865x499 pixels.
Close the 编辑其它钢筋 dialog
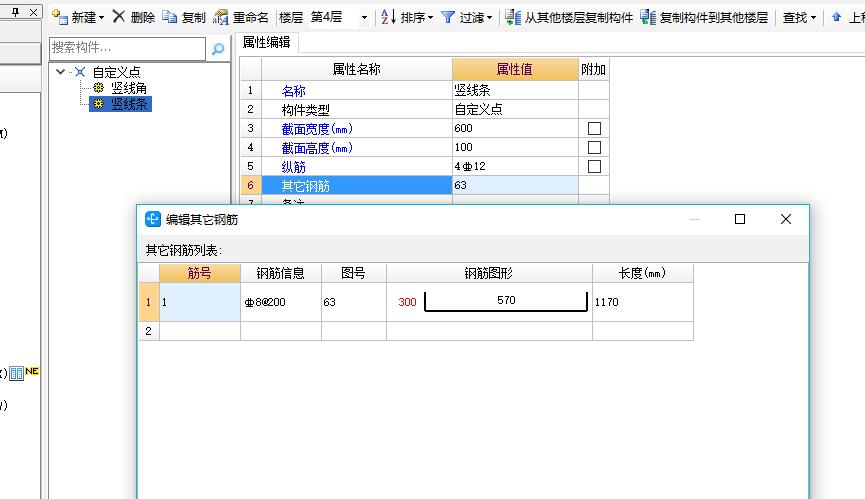pos(786,219)
